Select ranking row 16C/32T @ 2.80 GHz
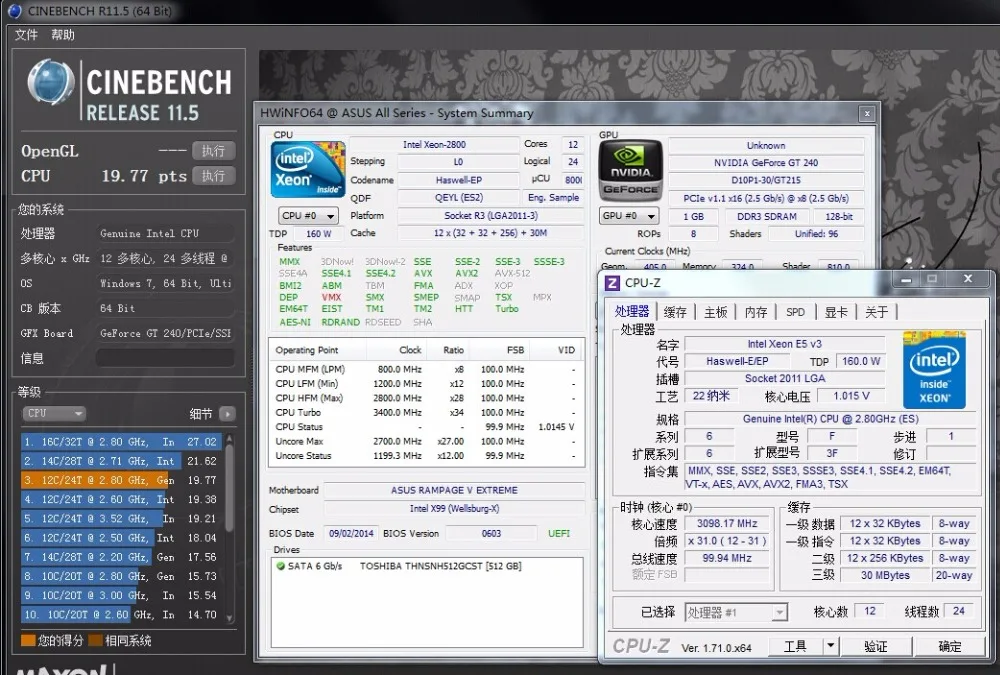 [x=121, y=441]
